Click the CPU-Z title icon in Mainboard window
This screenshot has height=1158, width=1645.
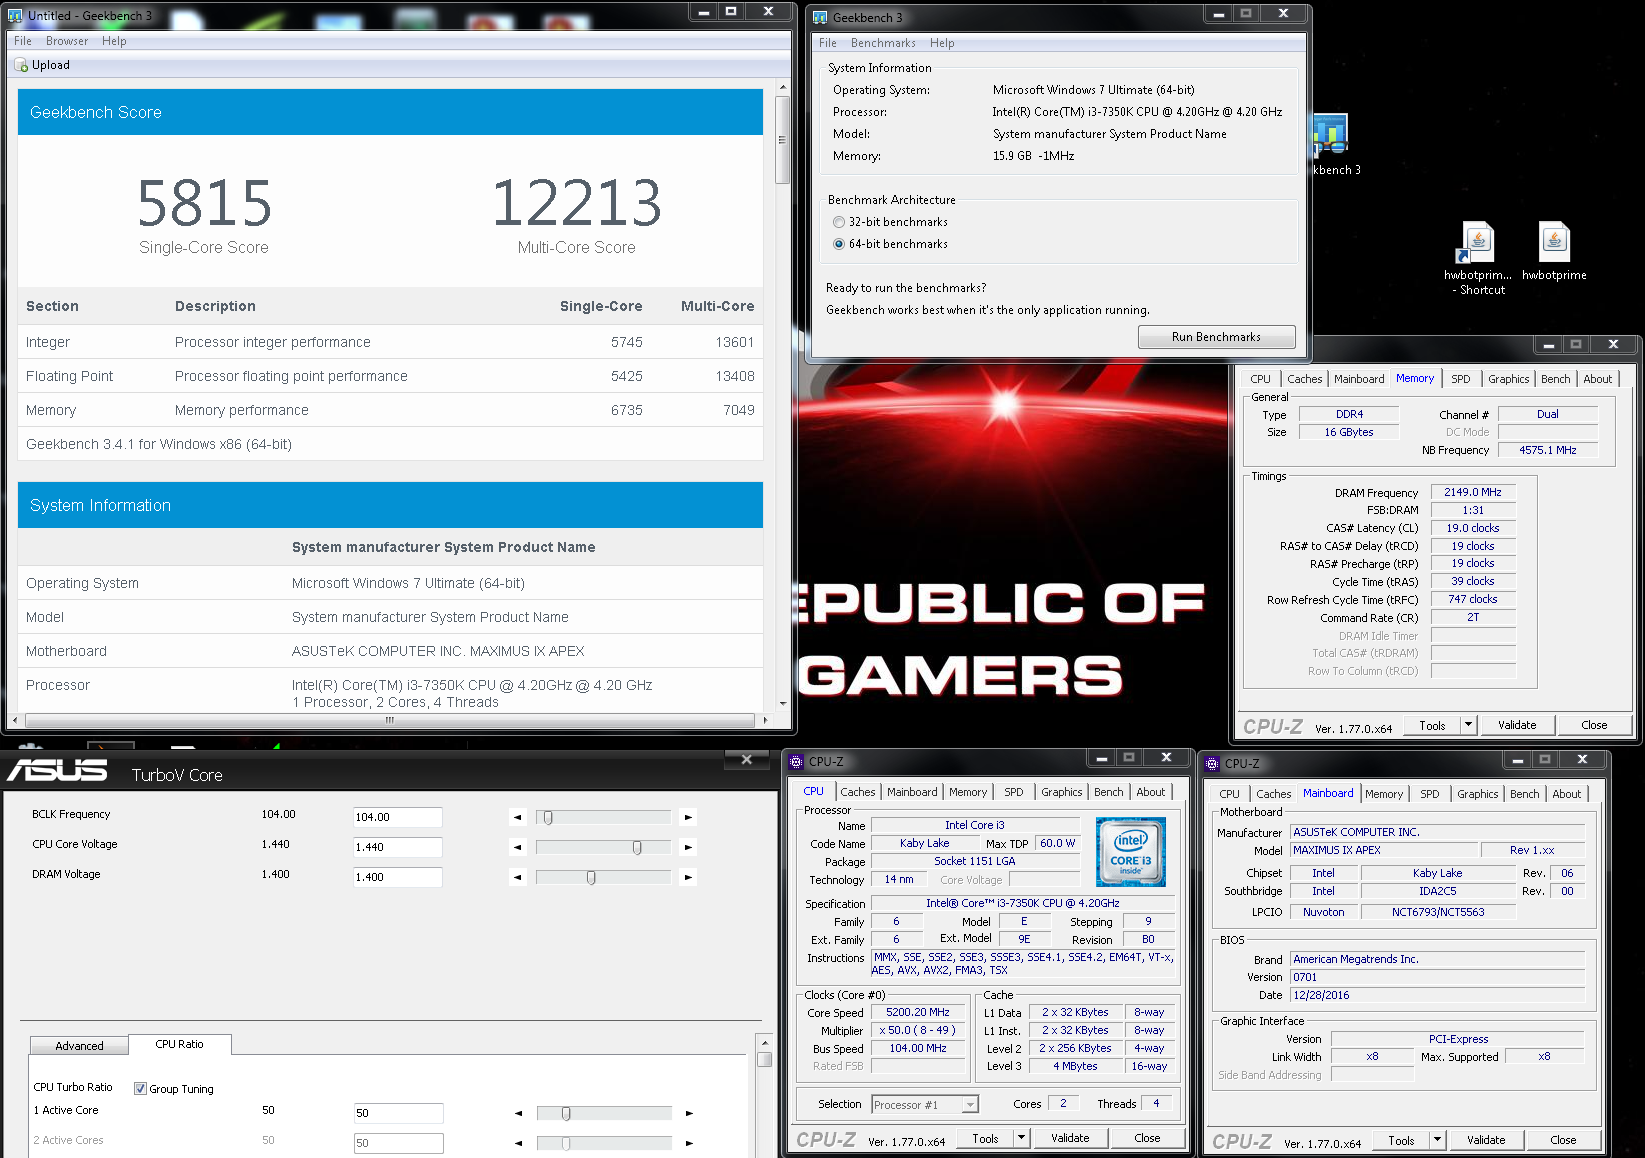[x=1213, y=763]
